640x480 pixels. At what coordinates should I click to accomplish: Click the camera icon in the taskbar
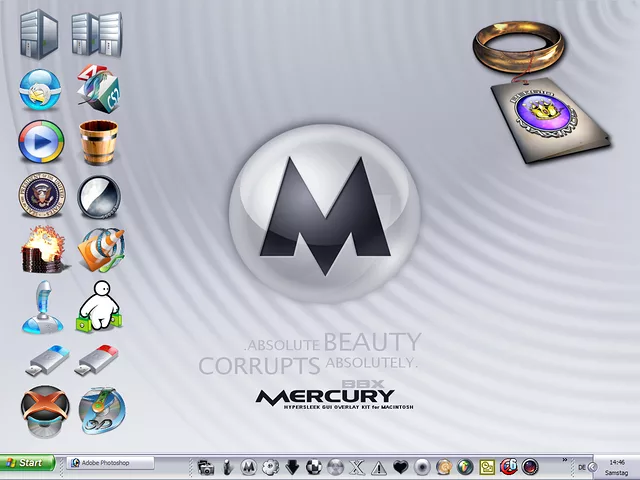pos(206,466)
